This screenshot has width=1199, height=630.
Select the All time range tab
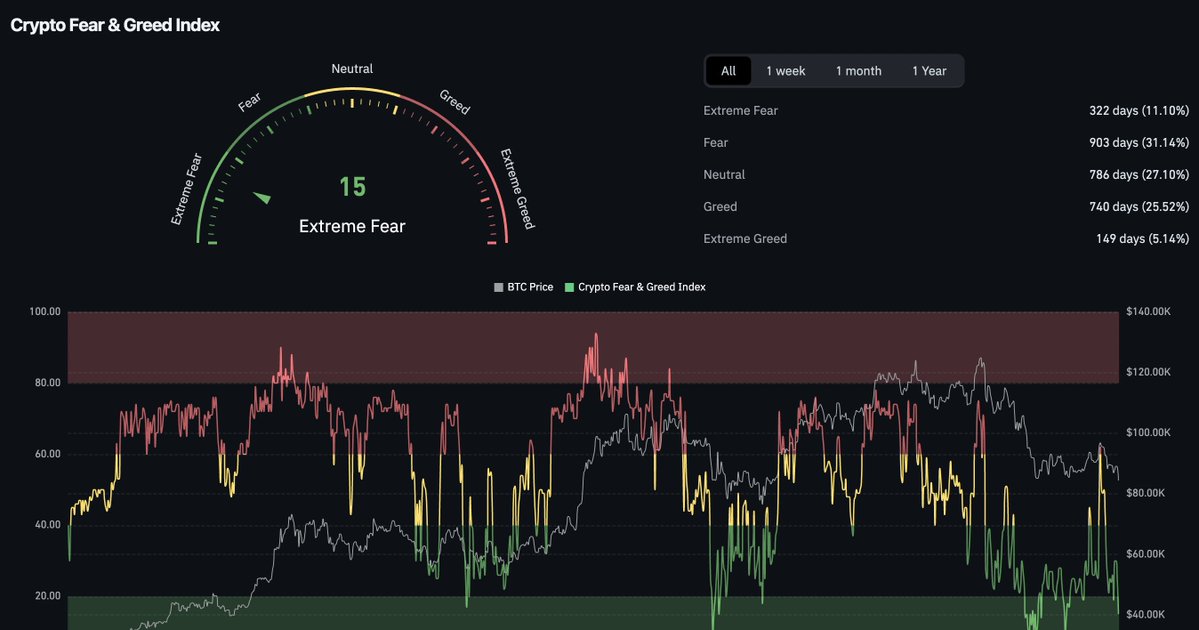click(728, 71)
